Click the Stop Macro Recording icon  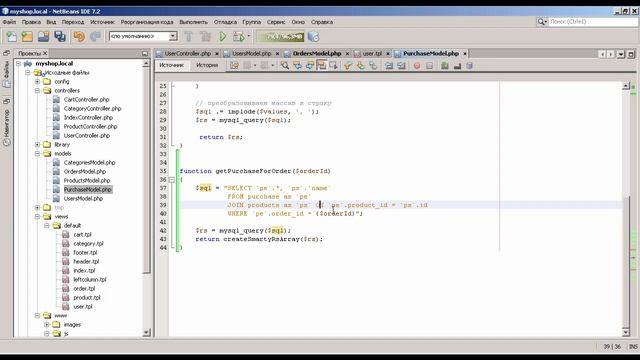429,65
